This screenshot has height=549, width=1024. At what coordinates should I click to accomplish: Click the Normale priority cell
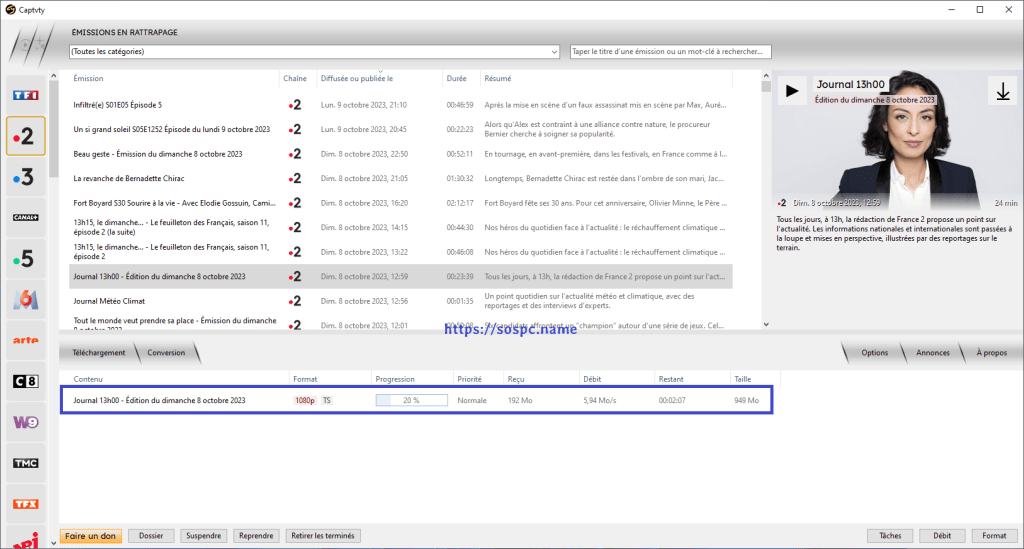pyautogui.click(x=472, y=401)
